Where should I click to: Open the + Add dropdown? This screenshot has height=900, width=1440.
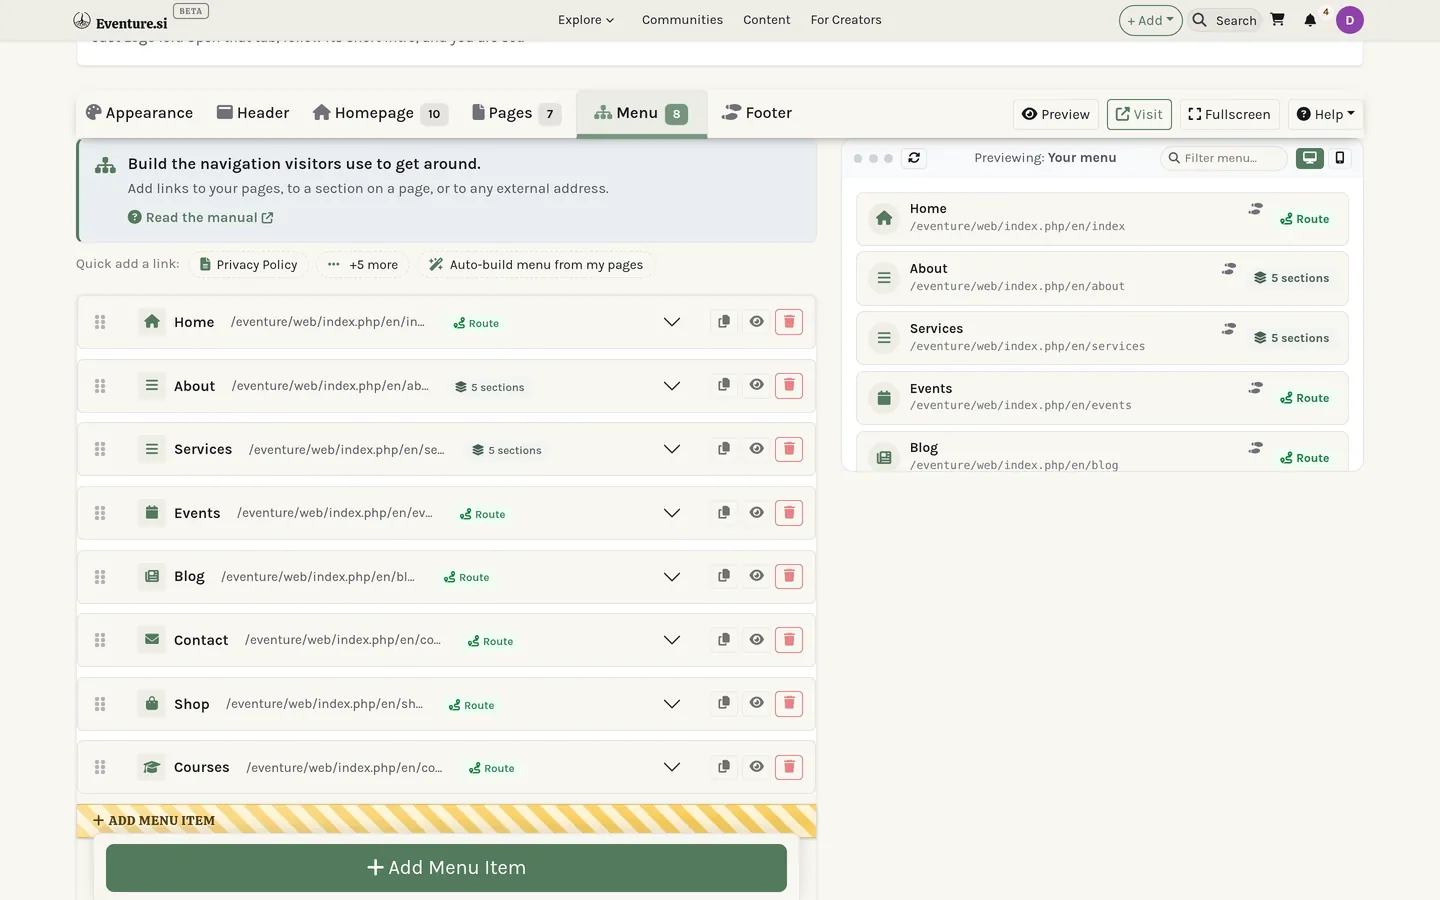coord(1150,20)
